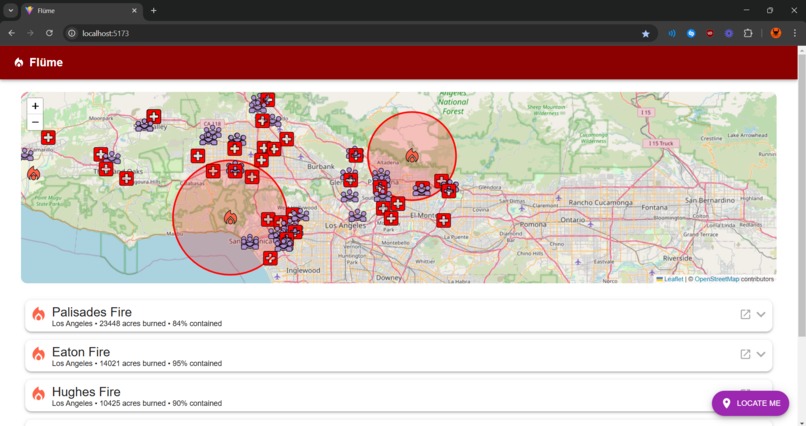Bookmark this page with the star icon

pyautogui.click(x=646, y=33)
